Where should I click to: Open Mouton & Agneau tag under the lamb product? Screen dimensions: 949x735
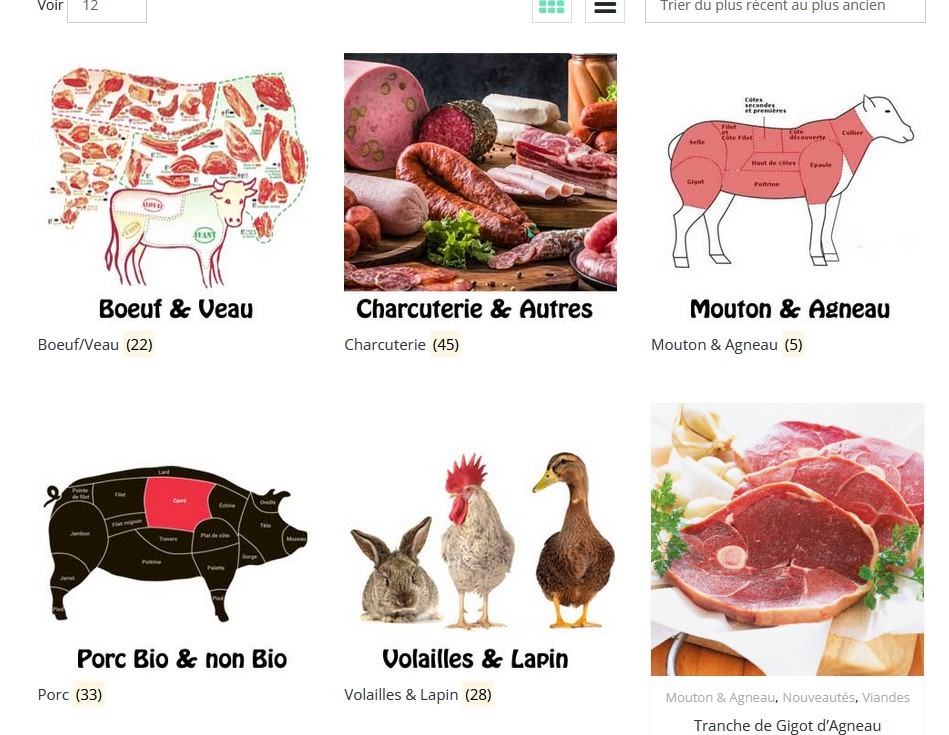point(720,697)
